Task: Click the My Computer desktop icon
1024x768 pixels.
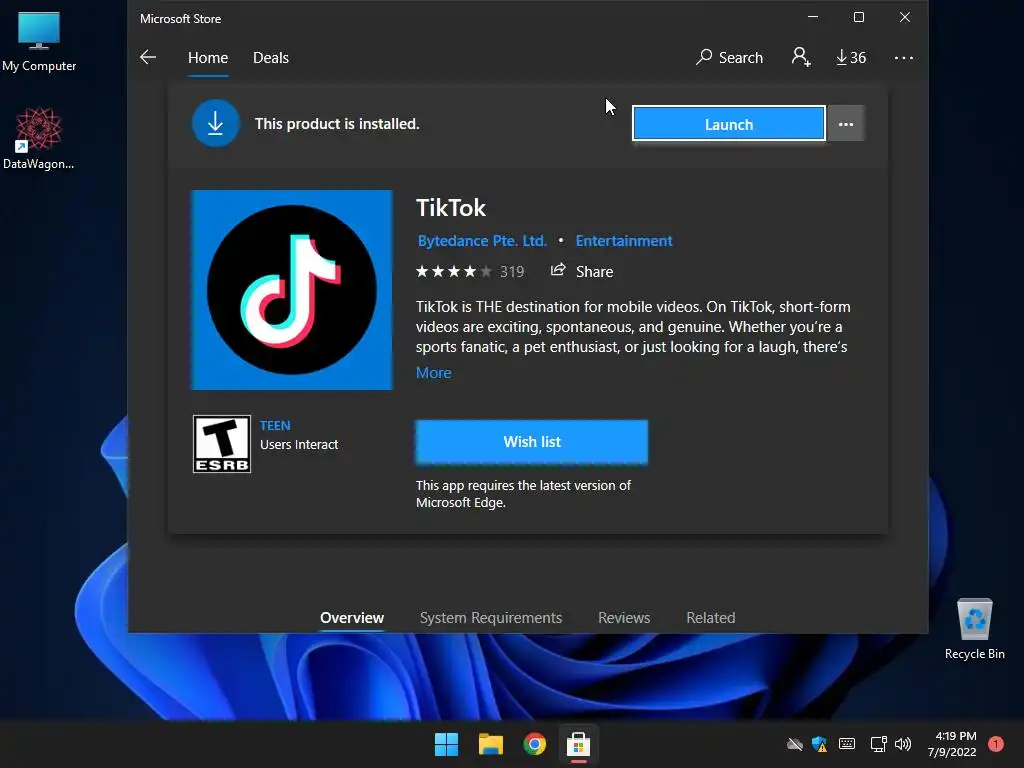Action: tap(39, 41)
